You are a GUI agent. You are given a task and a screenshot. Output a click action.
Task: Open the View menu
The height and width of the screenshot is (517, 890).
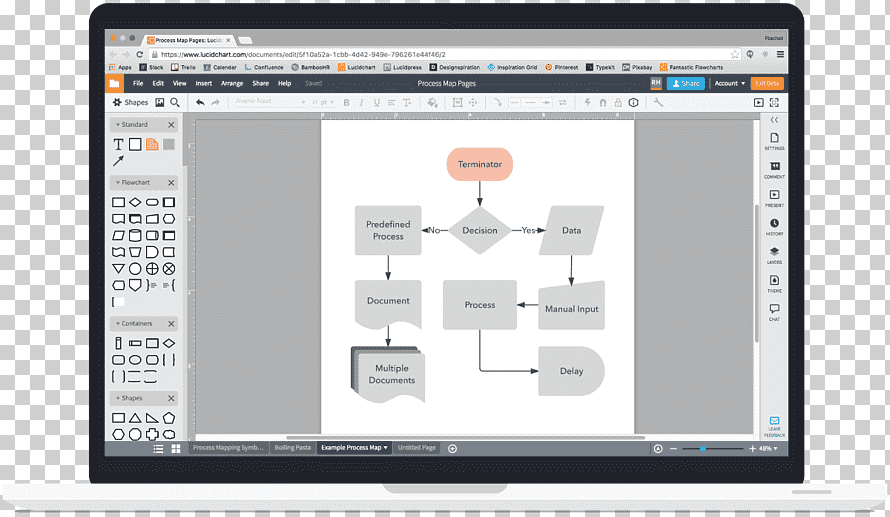click(179, 83)
